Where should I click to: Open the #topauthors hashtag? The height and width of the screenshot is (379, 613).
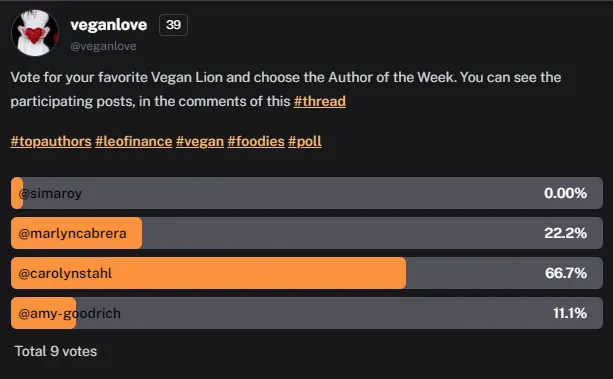click(51, 141)
